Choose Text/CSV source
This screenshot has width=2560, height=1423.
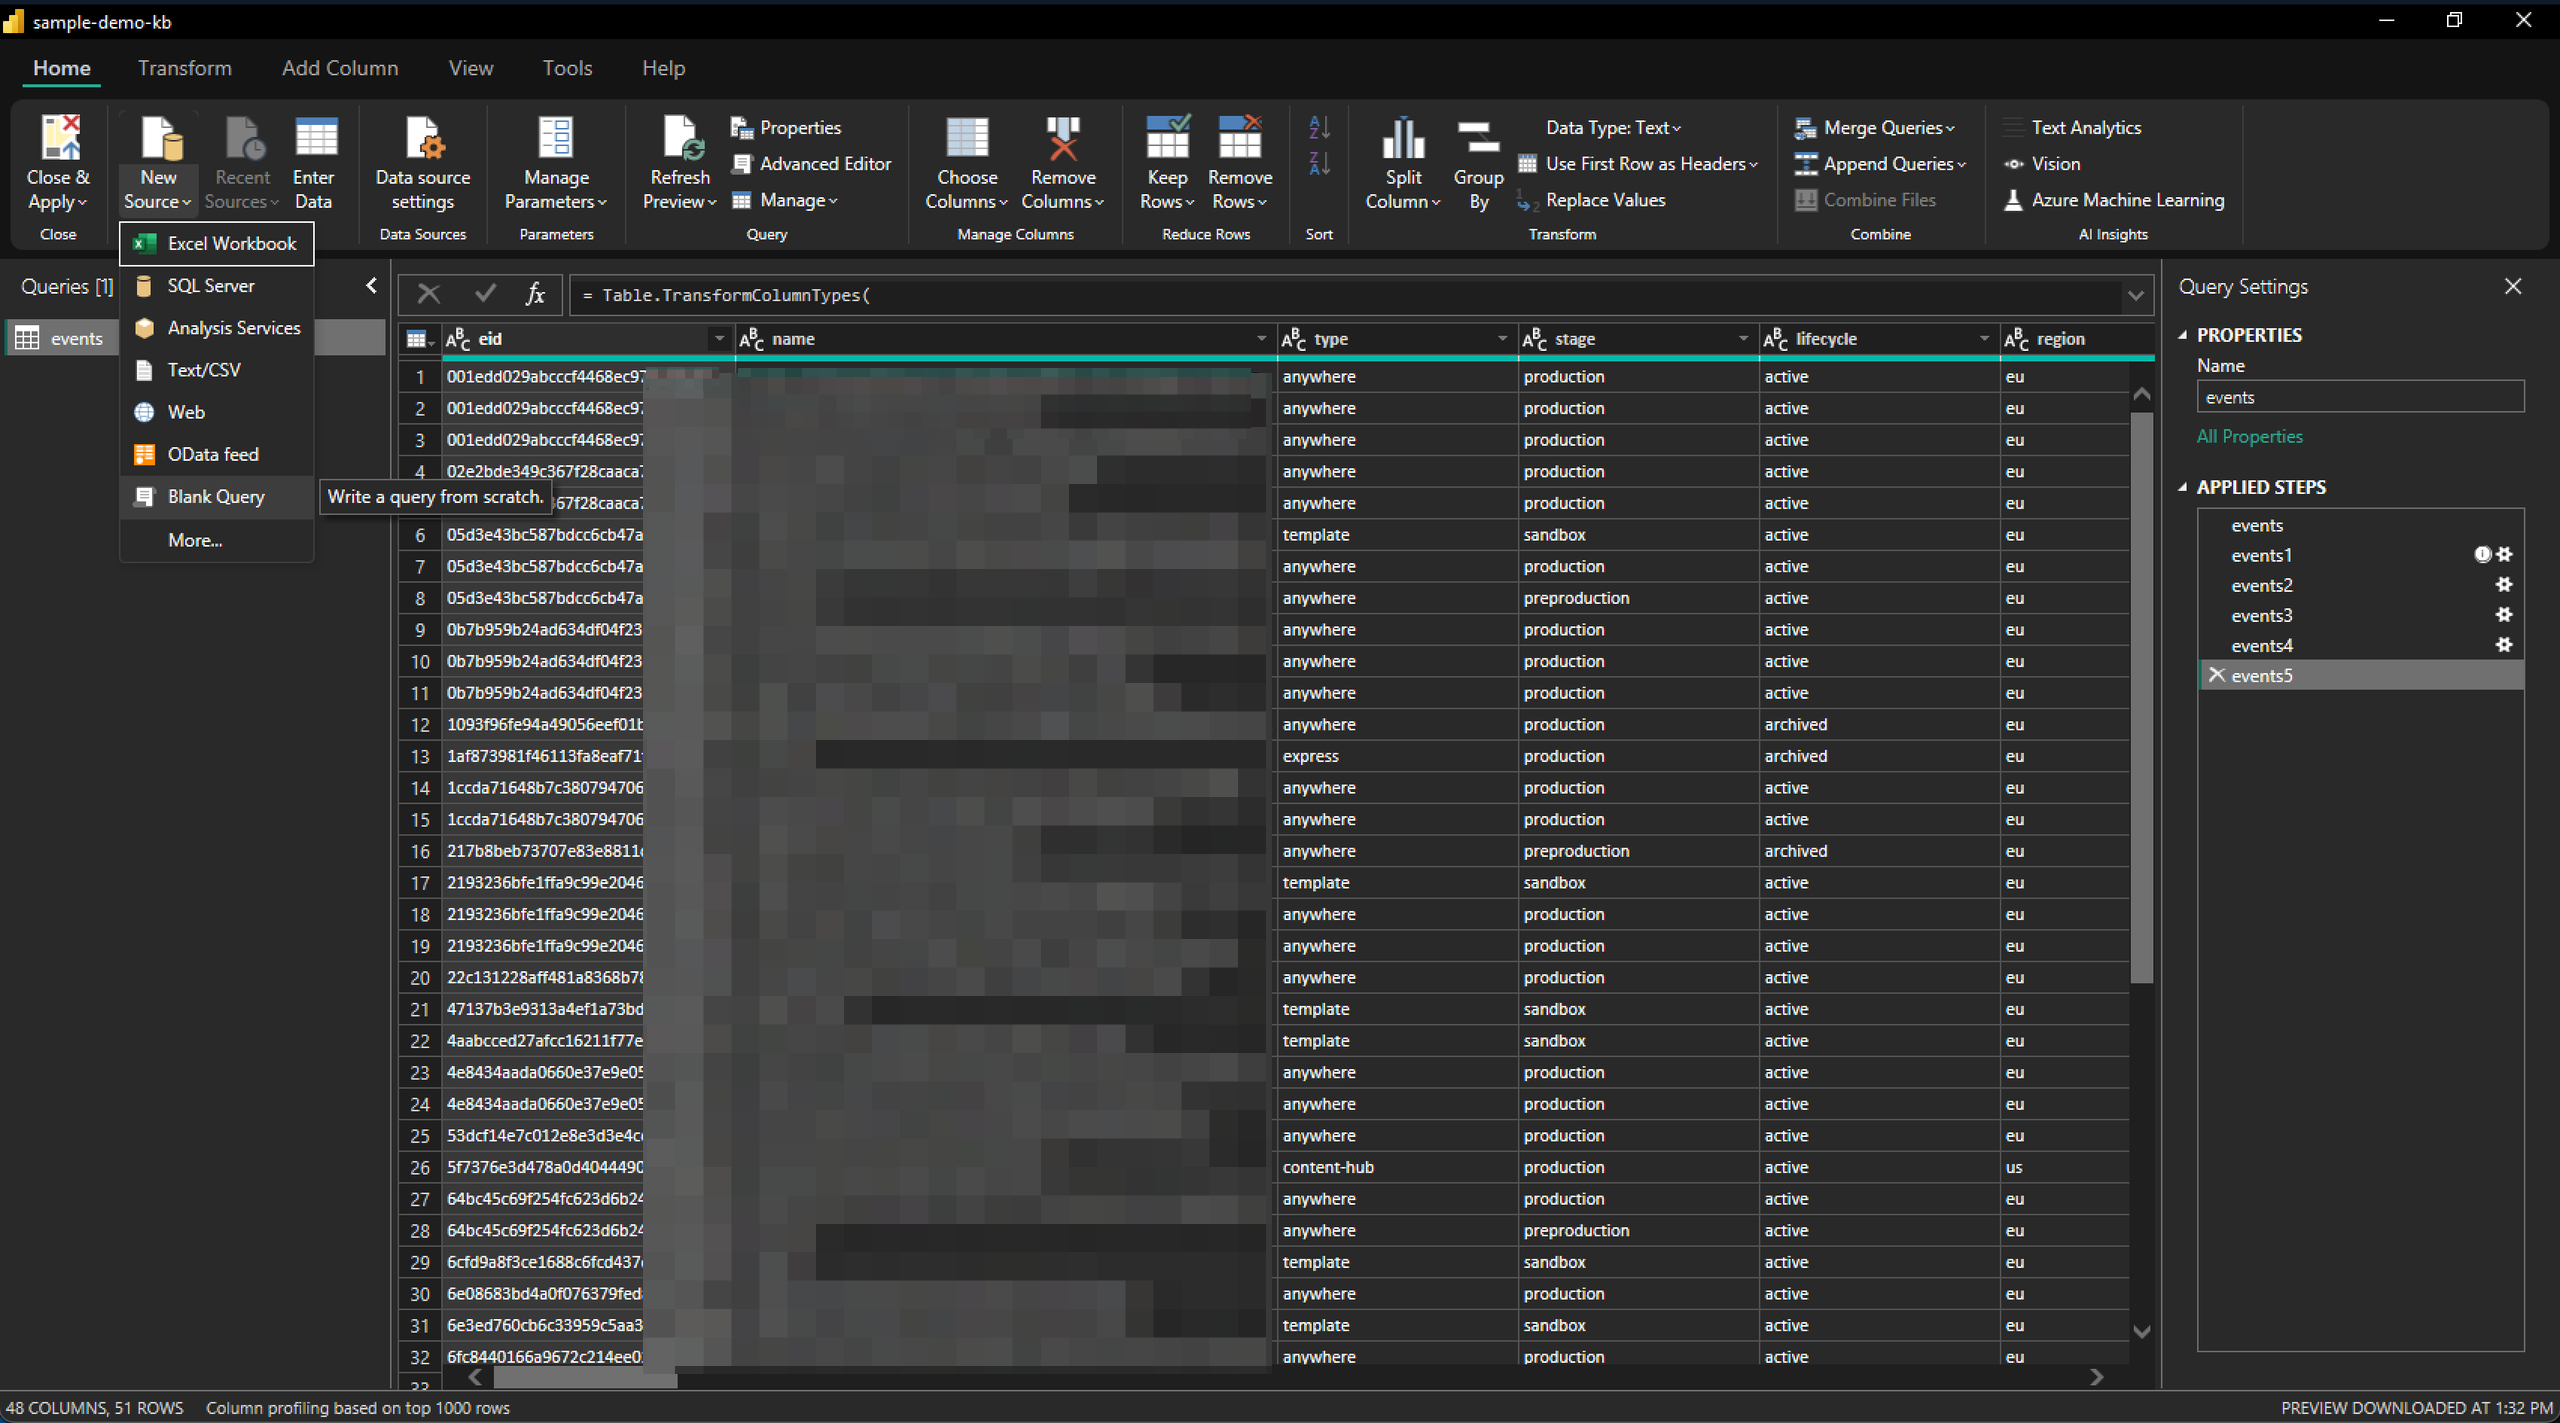[x=216, y=370]
